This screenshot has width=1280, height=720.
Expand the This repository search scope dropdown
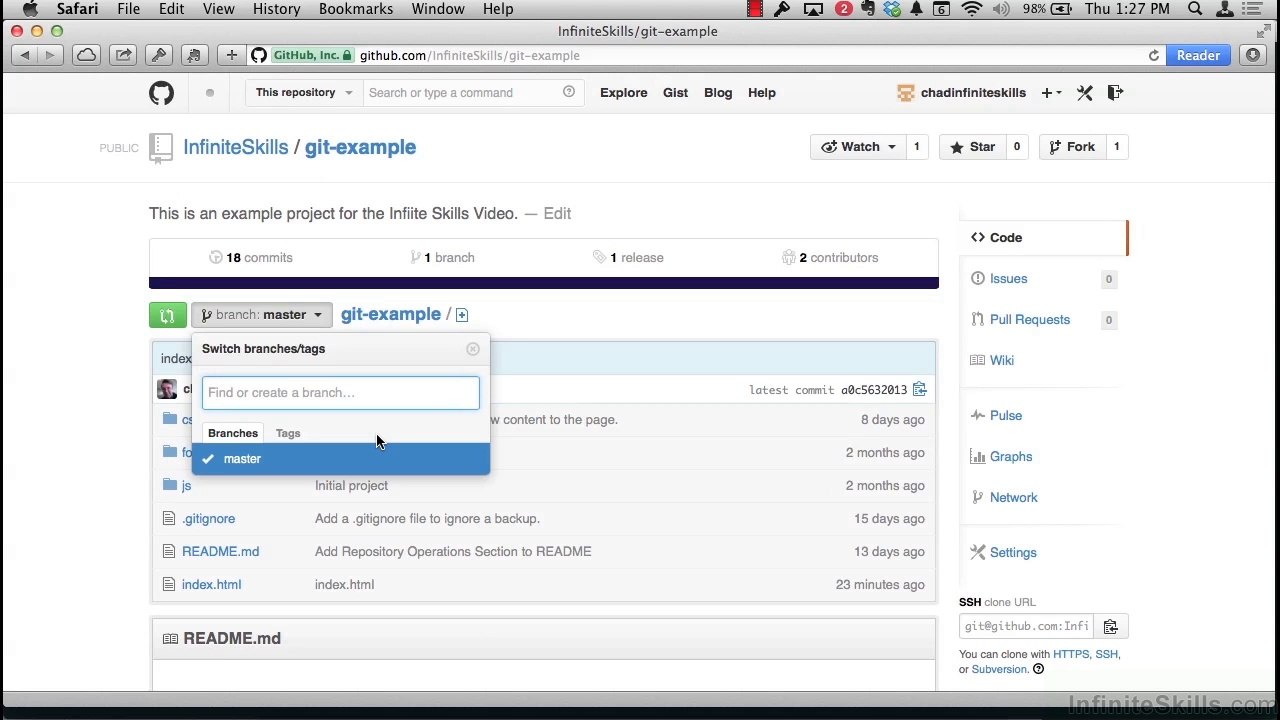click(303, 93)
